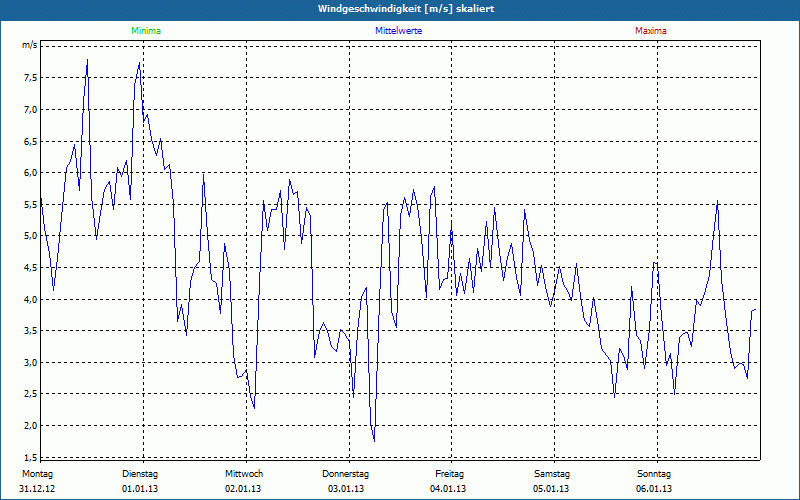Click the 3,0 y-axis value

point(30,362)
